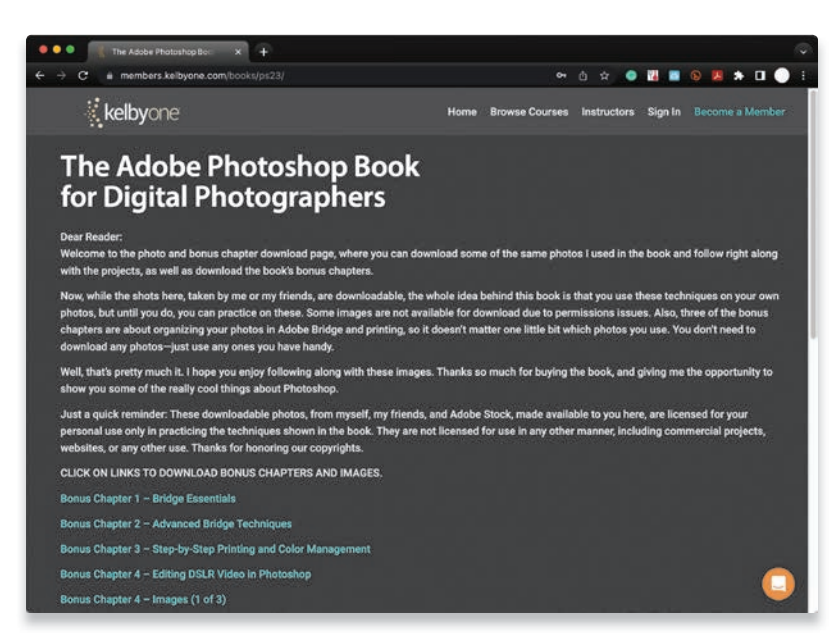Toggle the browser side panel icon
This screenshot has width=830, height=640.
pos(759,75)
